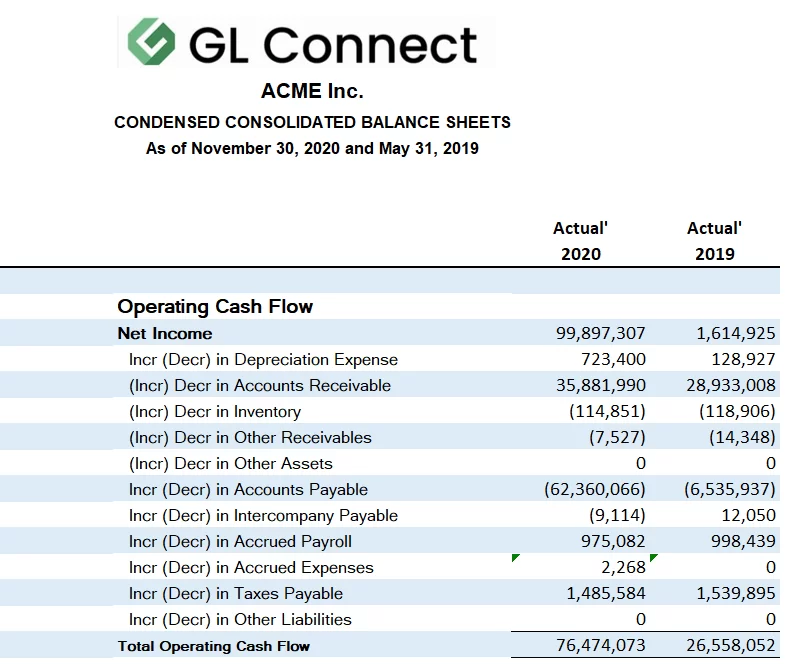Image resolution: width=788 pixels, height=666 pixels.
Task: Select the Taxes Payable 2019 value 1,539,895
Action: coord(735,593)
